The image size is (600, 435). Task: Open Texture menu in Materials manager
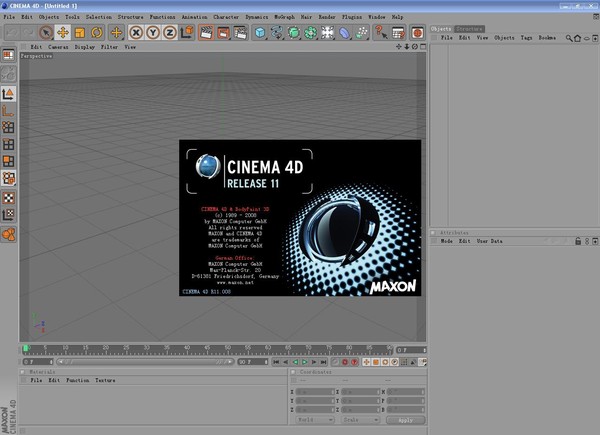105,380
